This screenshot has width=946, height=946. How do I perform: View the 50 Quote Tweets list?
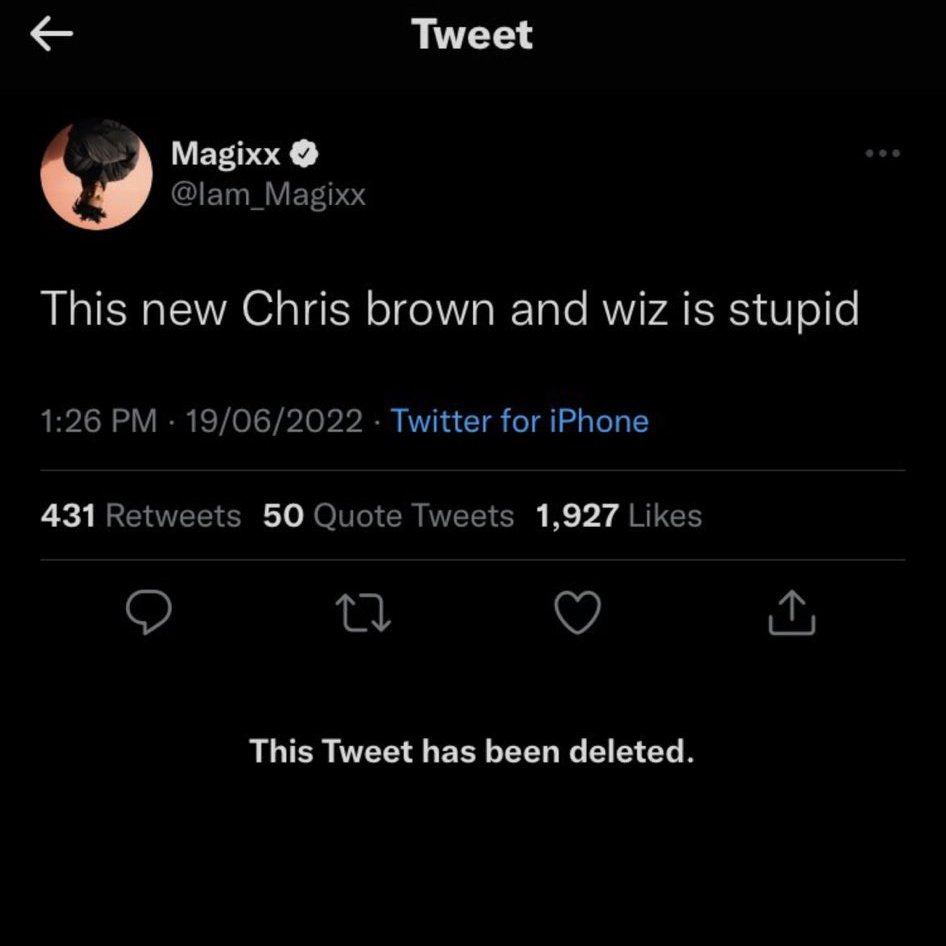(x=388, y=516)
